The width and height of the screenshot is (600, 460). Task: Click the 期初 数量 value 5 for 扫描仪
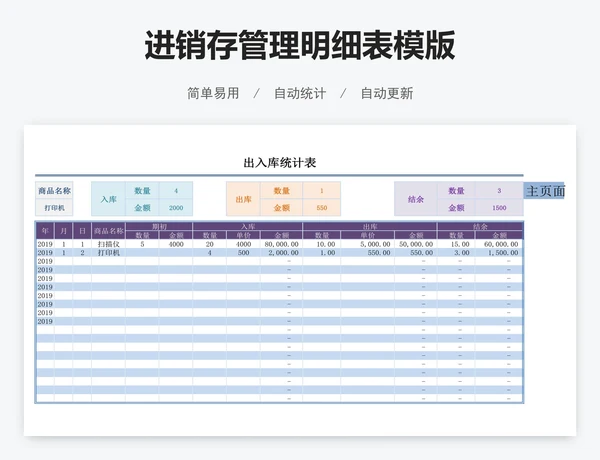coord(142,244)
